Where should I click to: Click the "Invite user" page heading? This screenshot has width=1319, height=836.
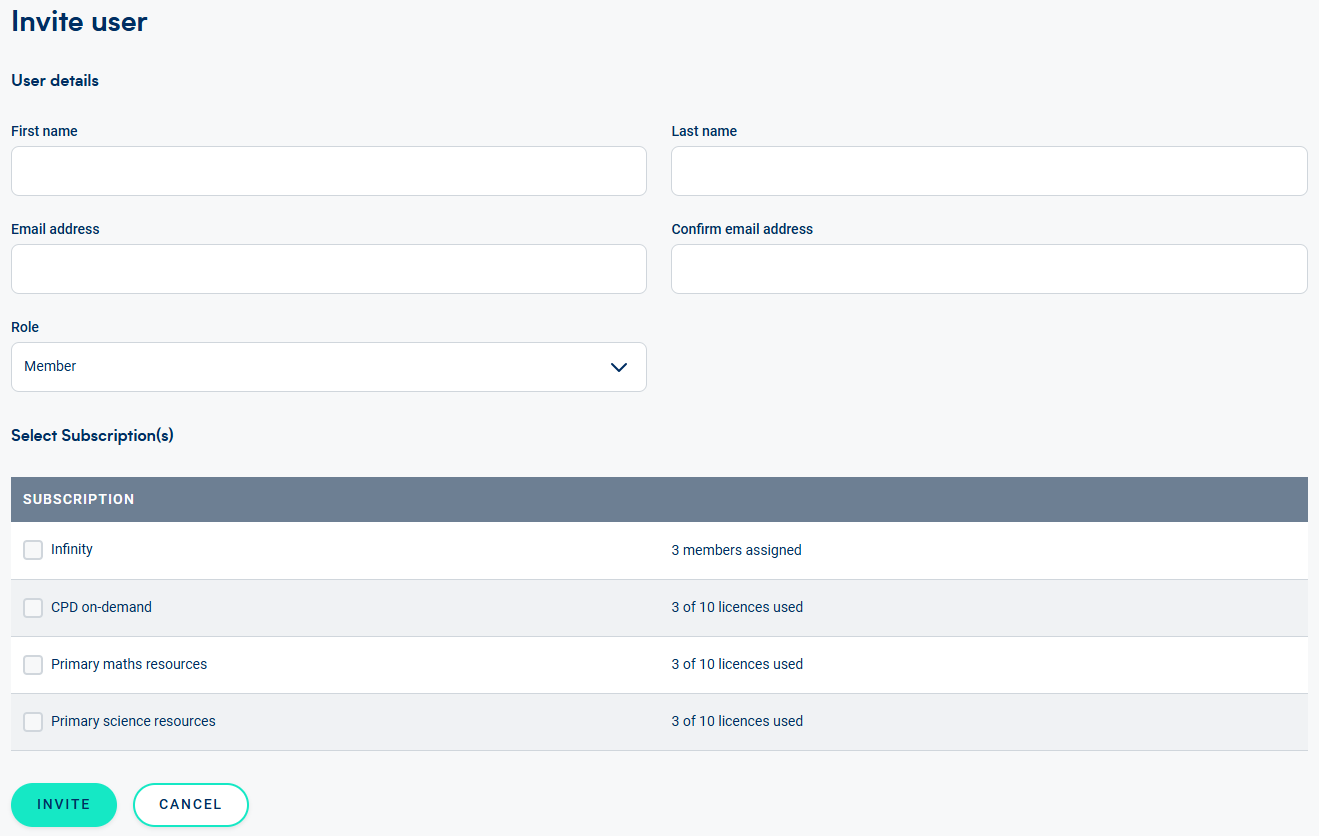tap(79, 21)
